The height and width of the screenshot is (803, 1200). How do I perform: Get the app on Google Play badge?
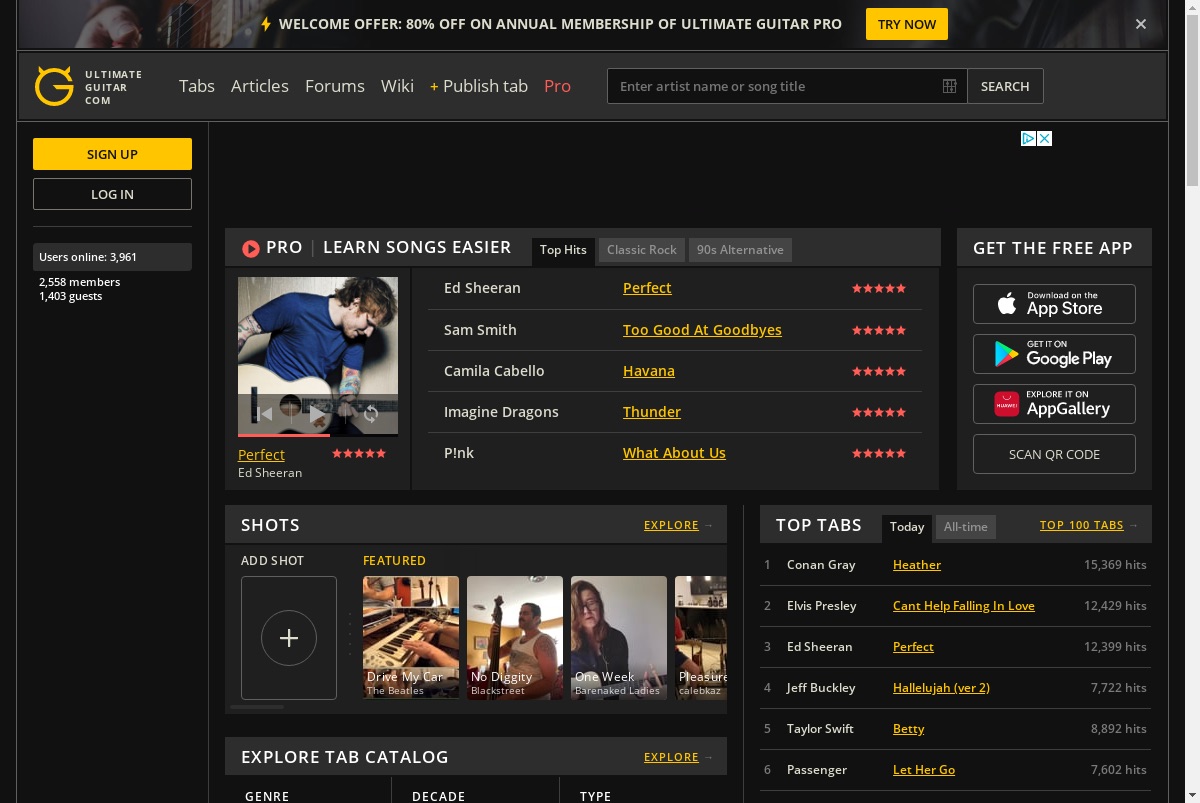[x=1054, y=354]
